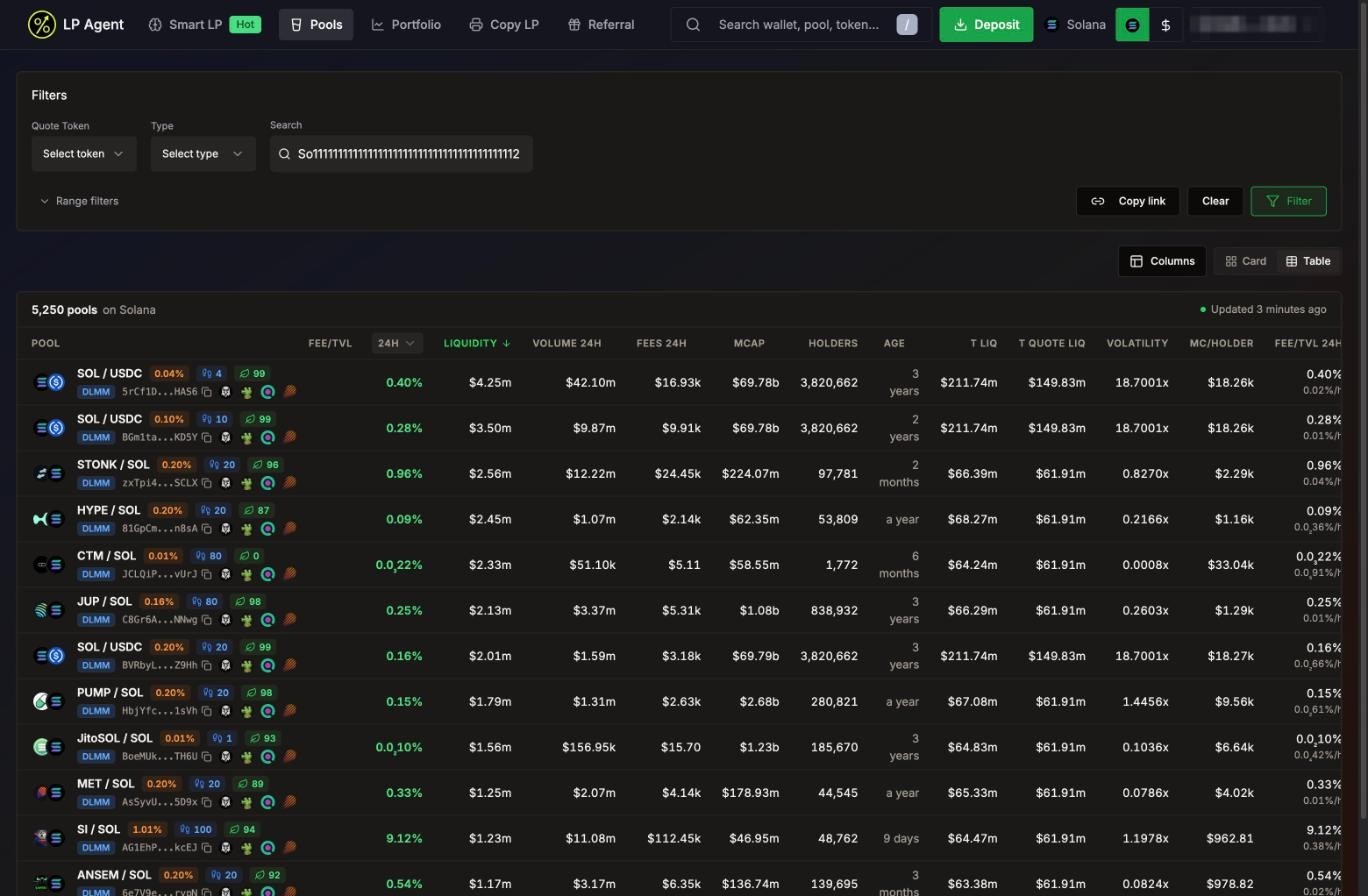
Task: Open the Columns chooser
Action: pos(1162,261)
